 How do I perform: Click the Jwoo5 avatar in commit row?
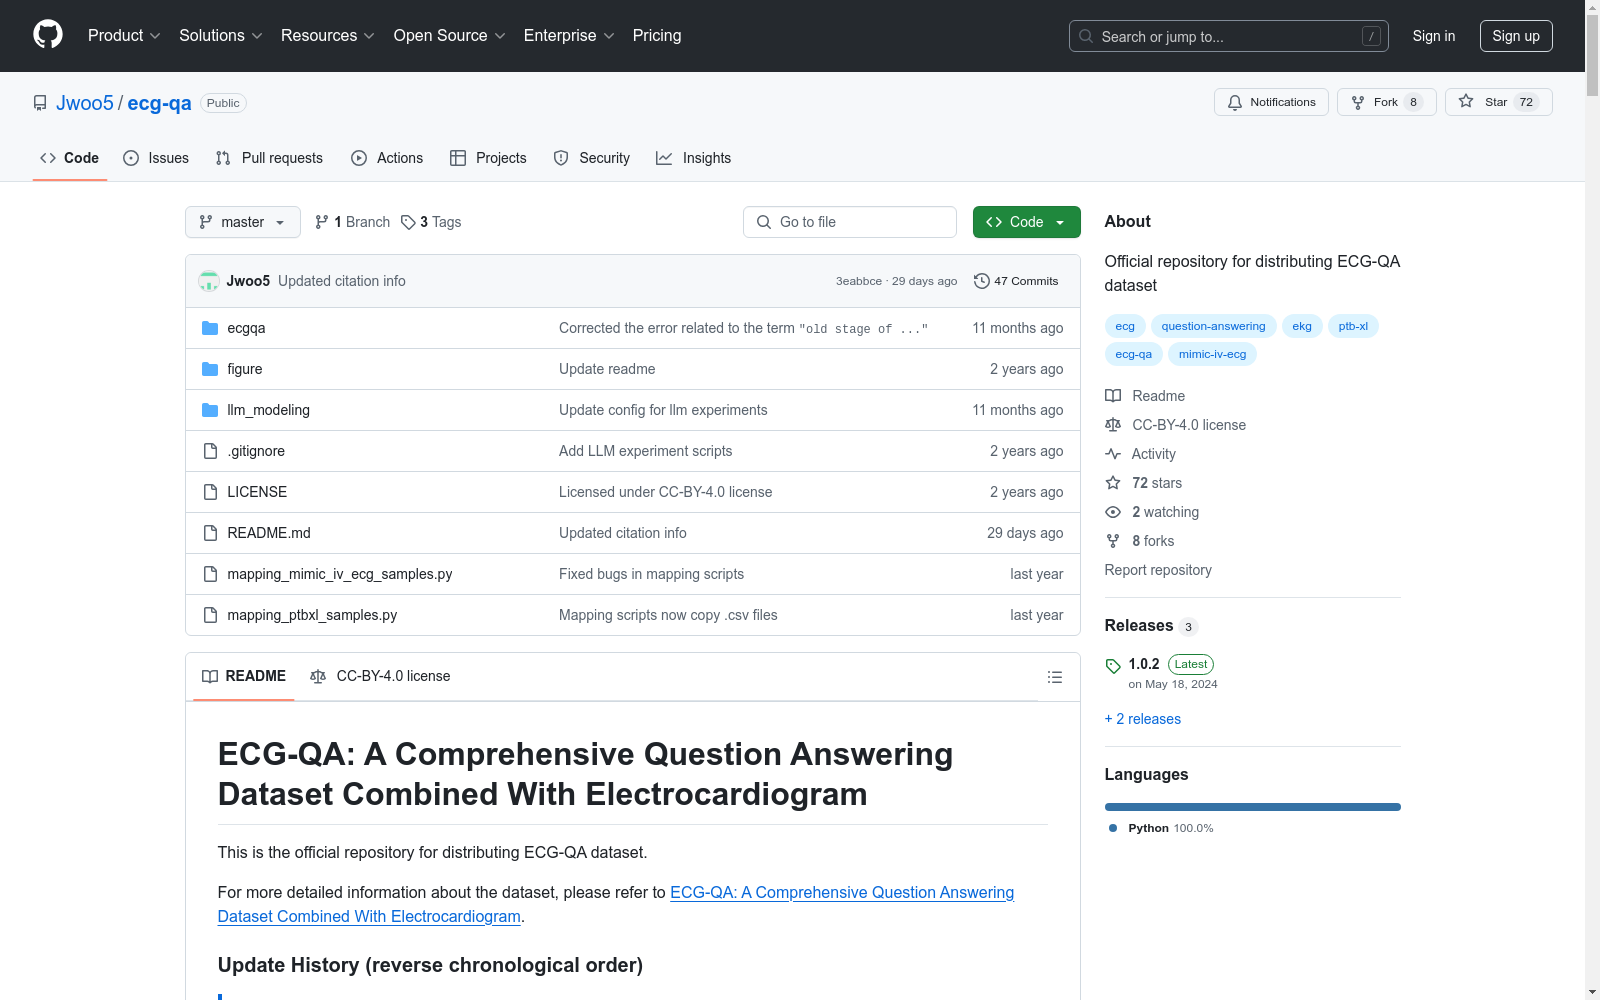click(x=209, y=281)
